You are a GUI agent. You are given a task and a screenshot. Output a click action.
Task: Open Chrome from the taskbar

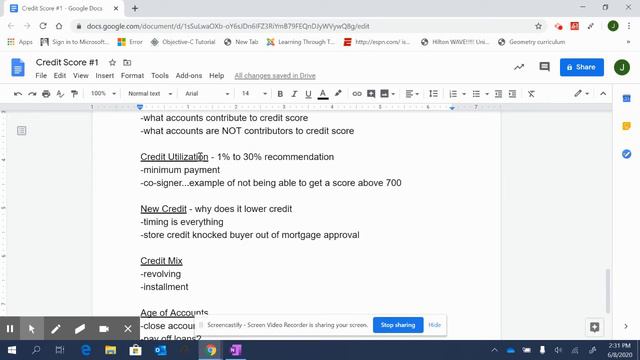point(211,350)
